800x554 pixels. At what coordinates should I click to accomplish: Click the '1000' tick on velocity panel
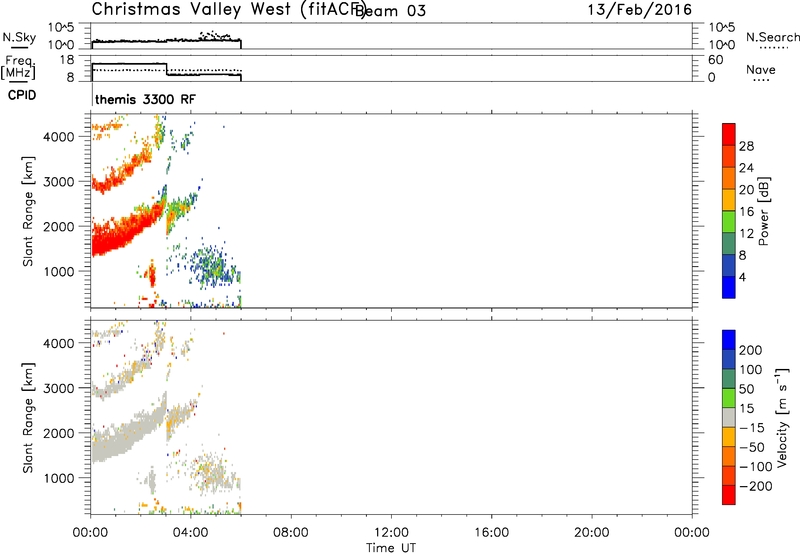(59, 478)
